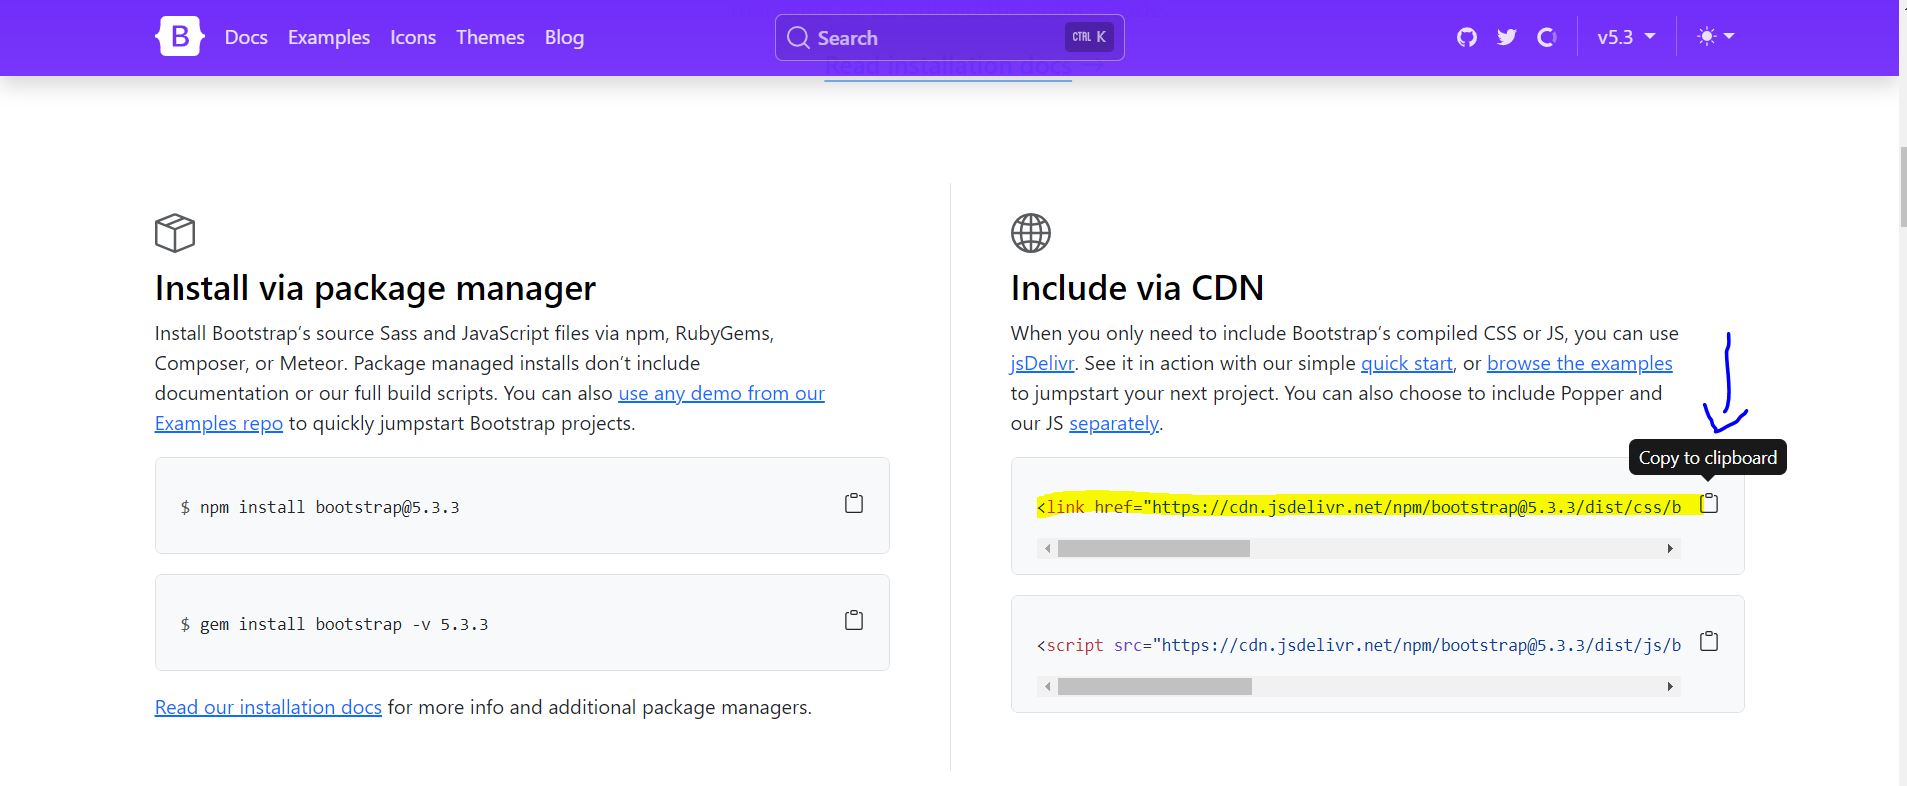Click the search magnifier icon
The height and width of the screenshot is (786, 1907).
[798, 38]
